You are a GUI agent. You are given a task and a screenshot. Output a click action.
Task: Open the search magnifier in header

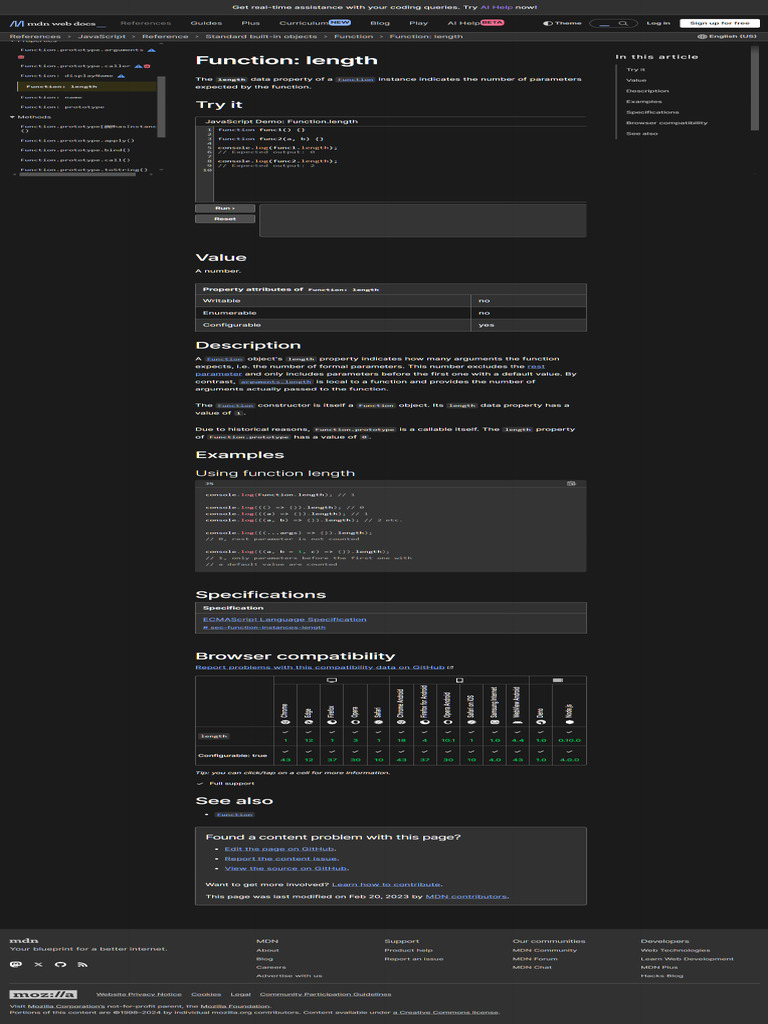pos(624,23)
